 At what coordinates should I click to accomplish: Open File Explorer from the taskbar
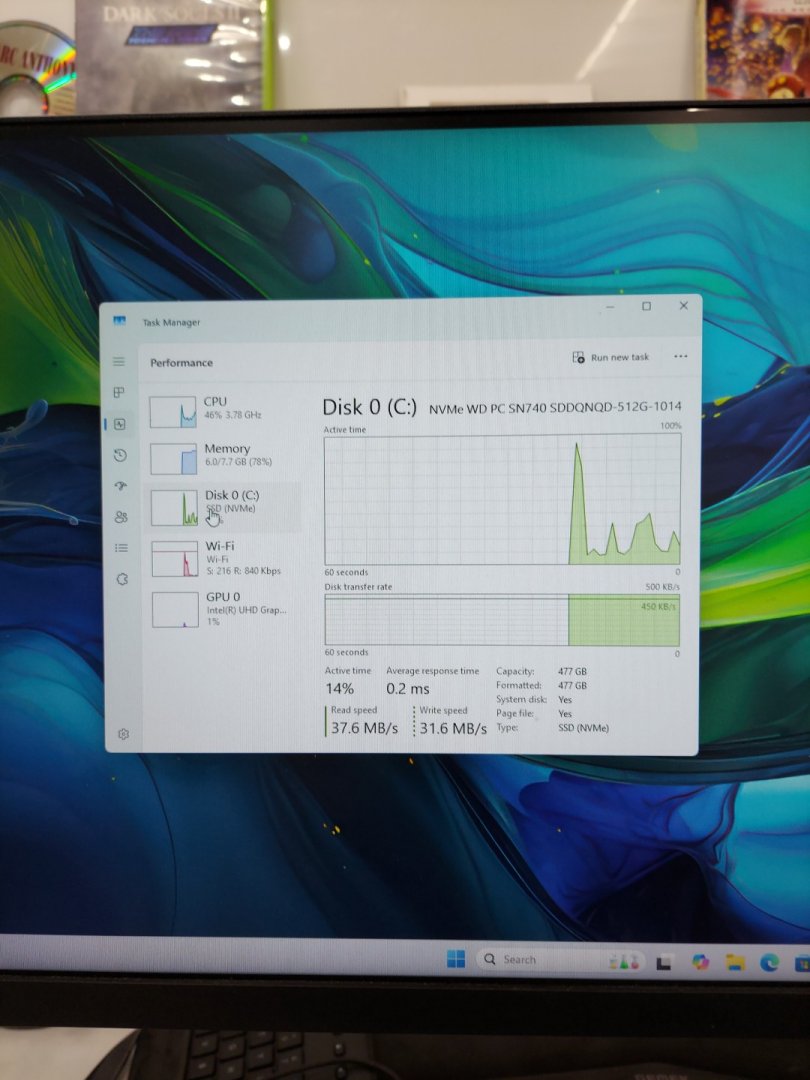click(x=735, y=962)
